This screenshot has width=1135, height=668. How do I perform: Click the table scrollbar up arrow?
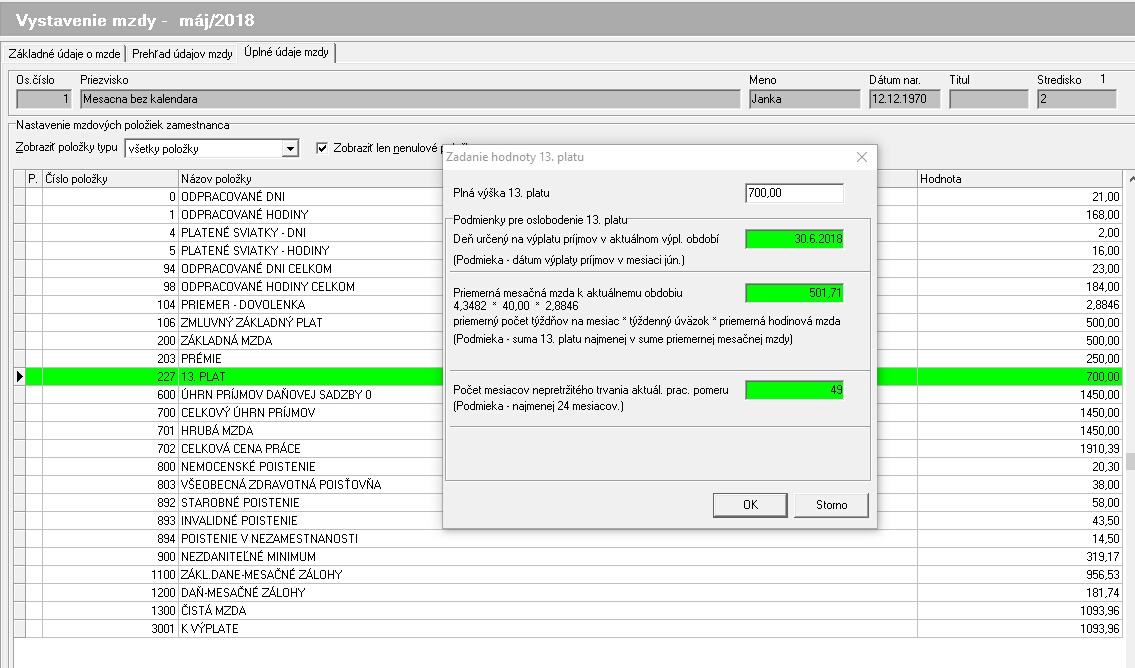pos(1130,179)
